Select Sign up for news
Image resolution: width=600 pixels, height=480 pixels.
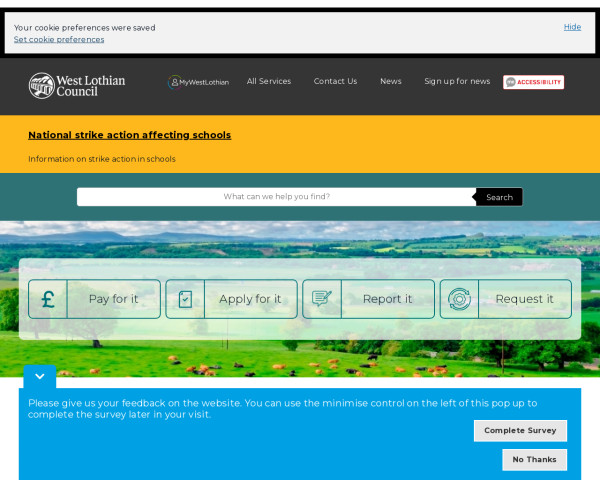coord(457,81)
